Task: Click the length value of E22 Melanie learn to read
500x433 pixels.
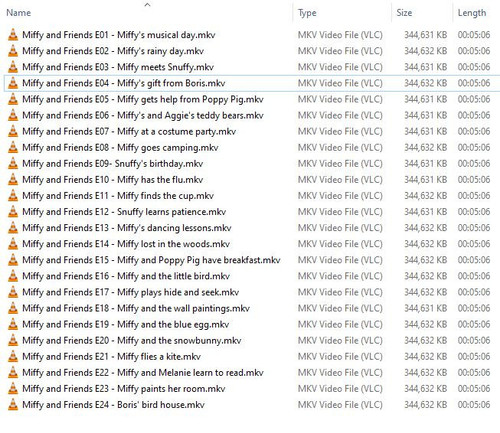Action: point(474,372)
